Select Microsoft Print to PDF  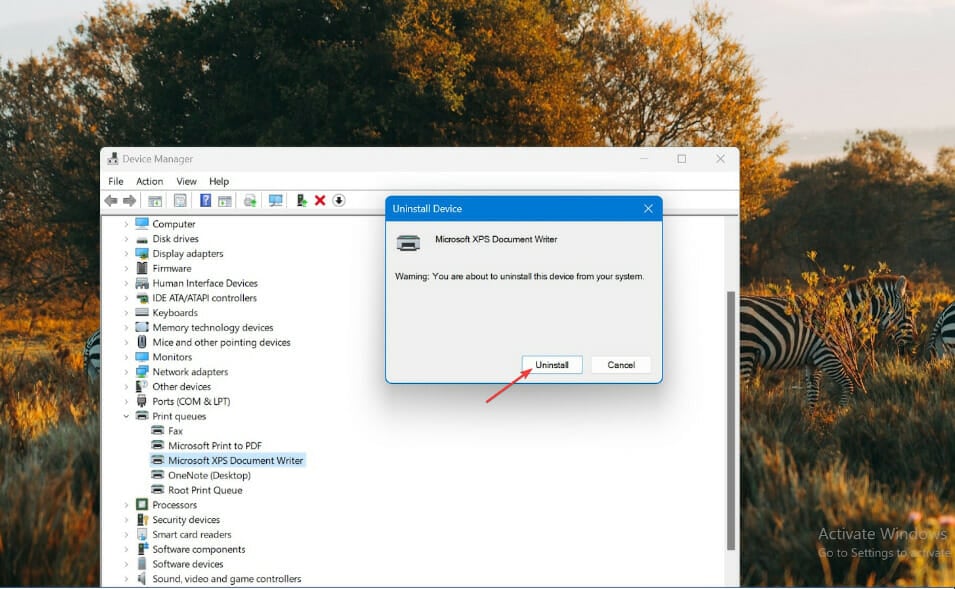215,446
